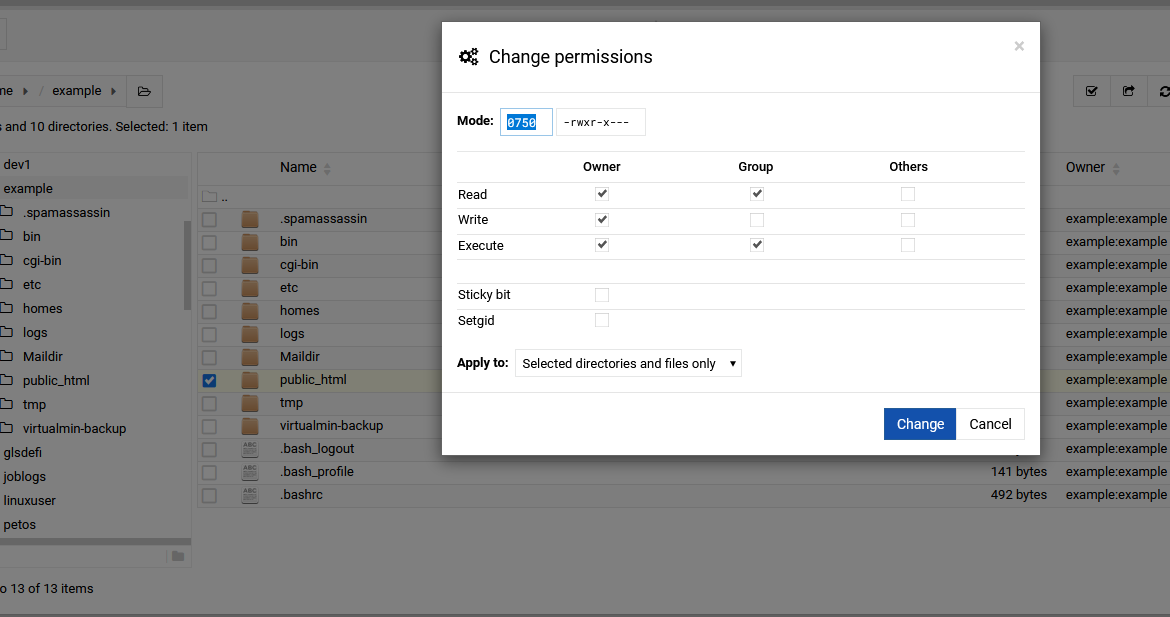Click the folder icon below the tree
Image resolution: width=1170 pixels, height=617 pixels.
point(178,556)
